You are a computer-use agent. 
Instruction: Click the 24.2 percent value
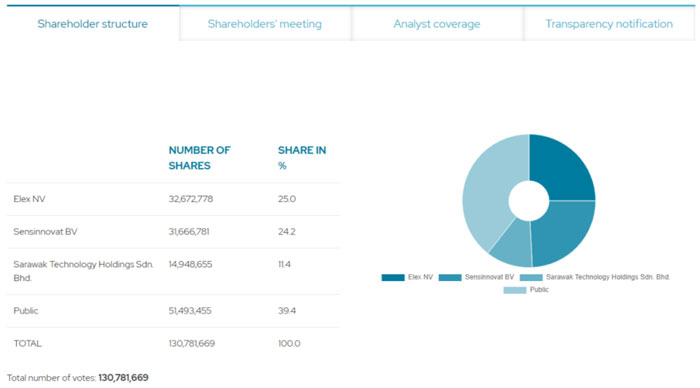coord(287,232)
